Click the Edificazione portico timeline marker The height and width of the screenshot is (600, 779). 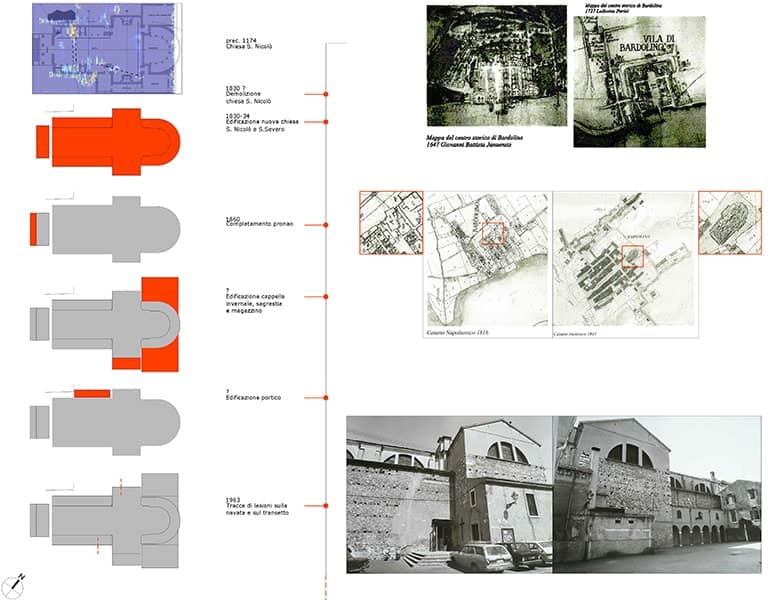coord(327,397)
